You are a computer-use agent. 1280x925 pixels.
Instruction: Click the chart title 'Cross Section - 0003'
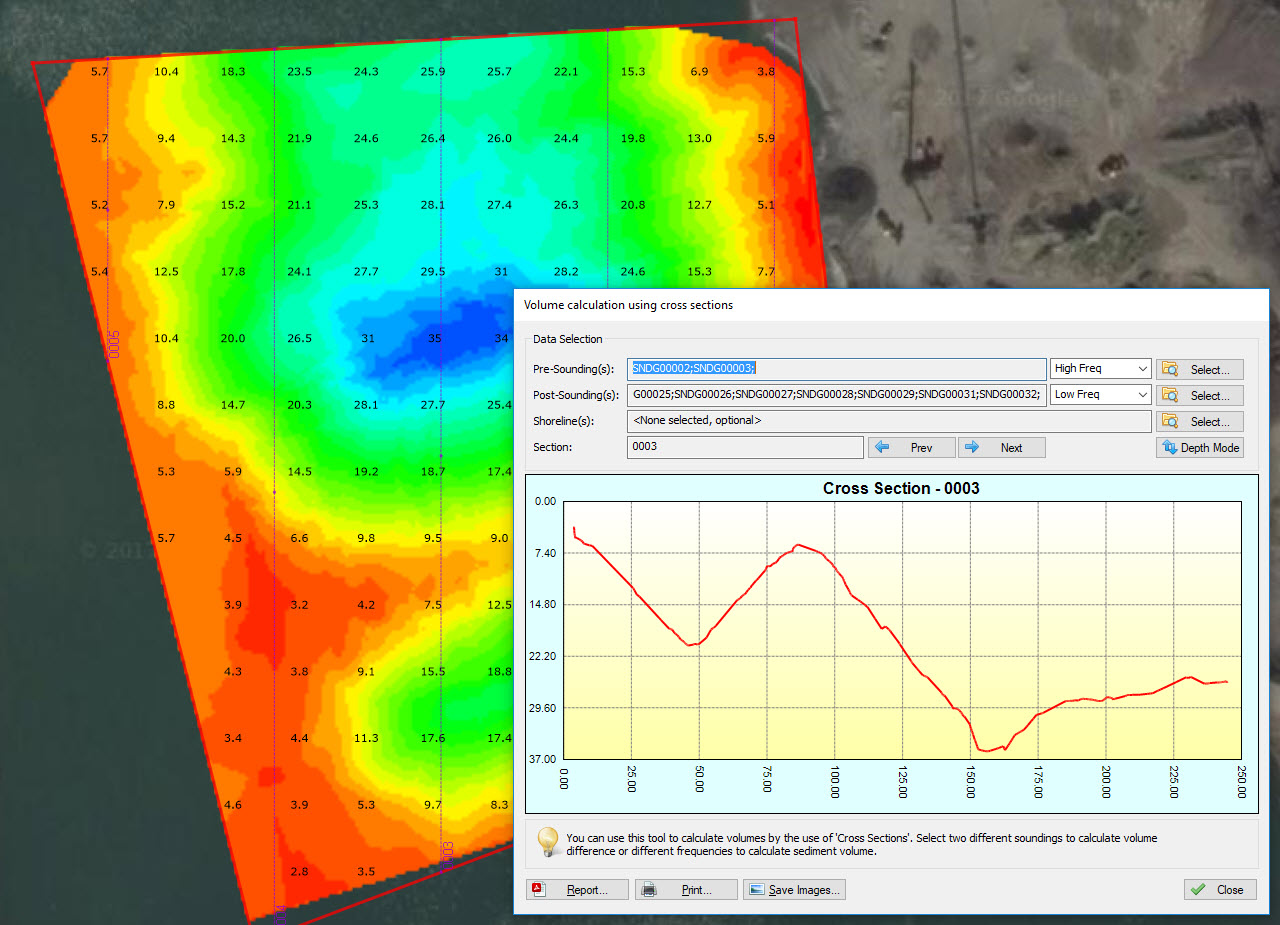click(901, 488)
